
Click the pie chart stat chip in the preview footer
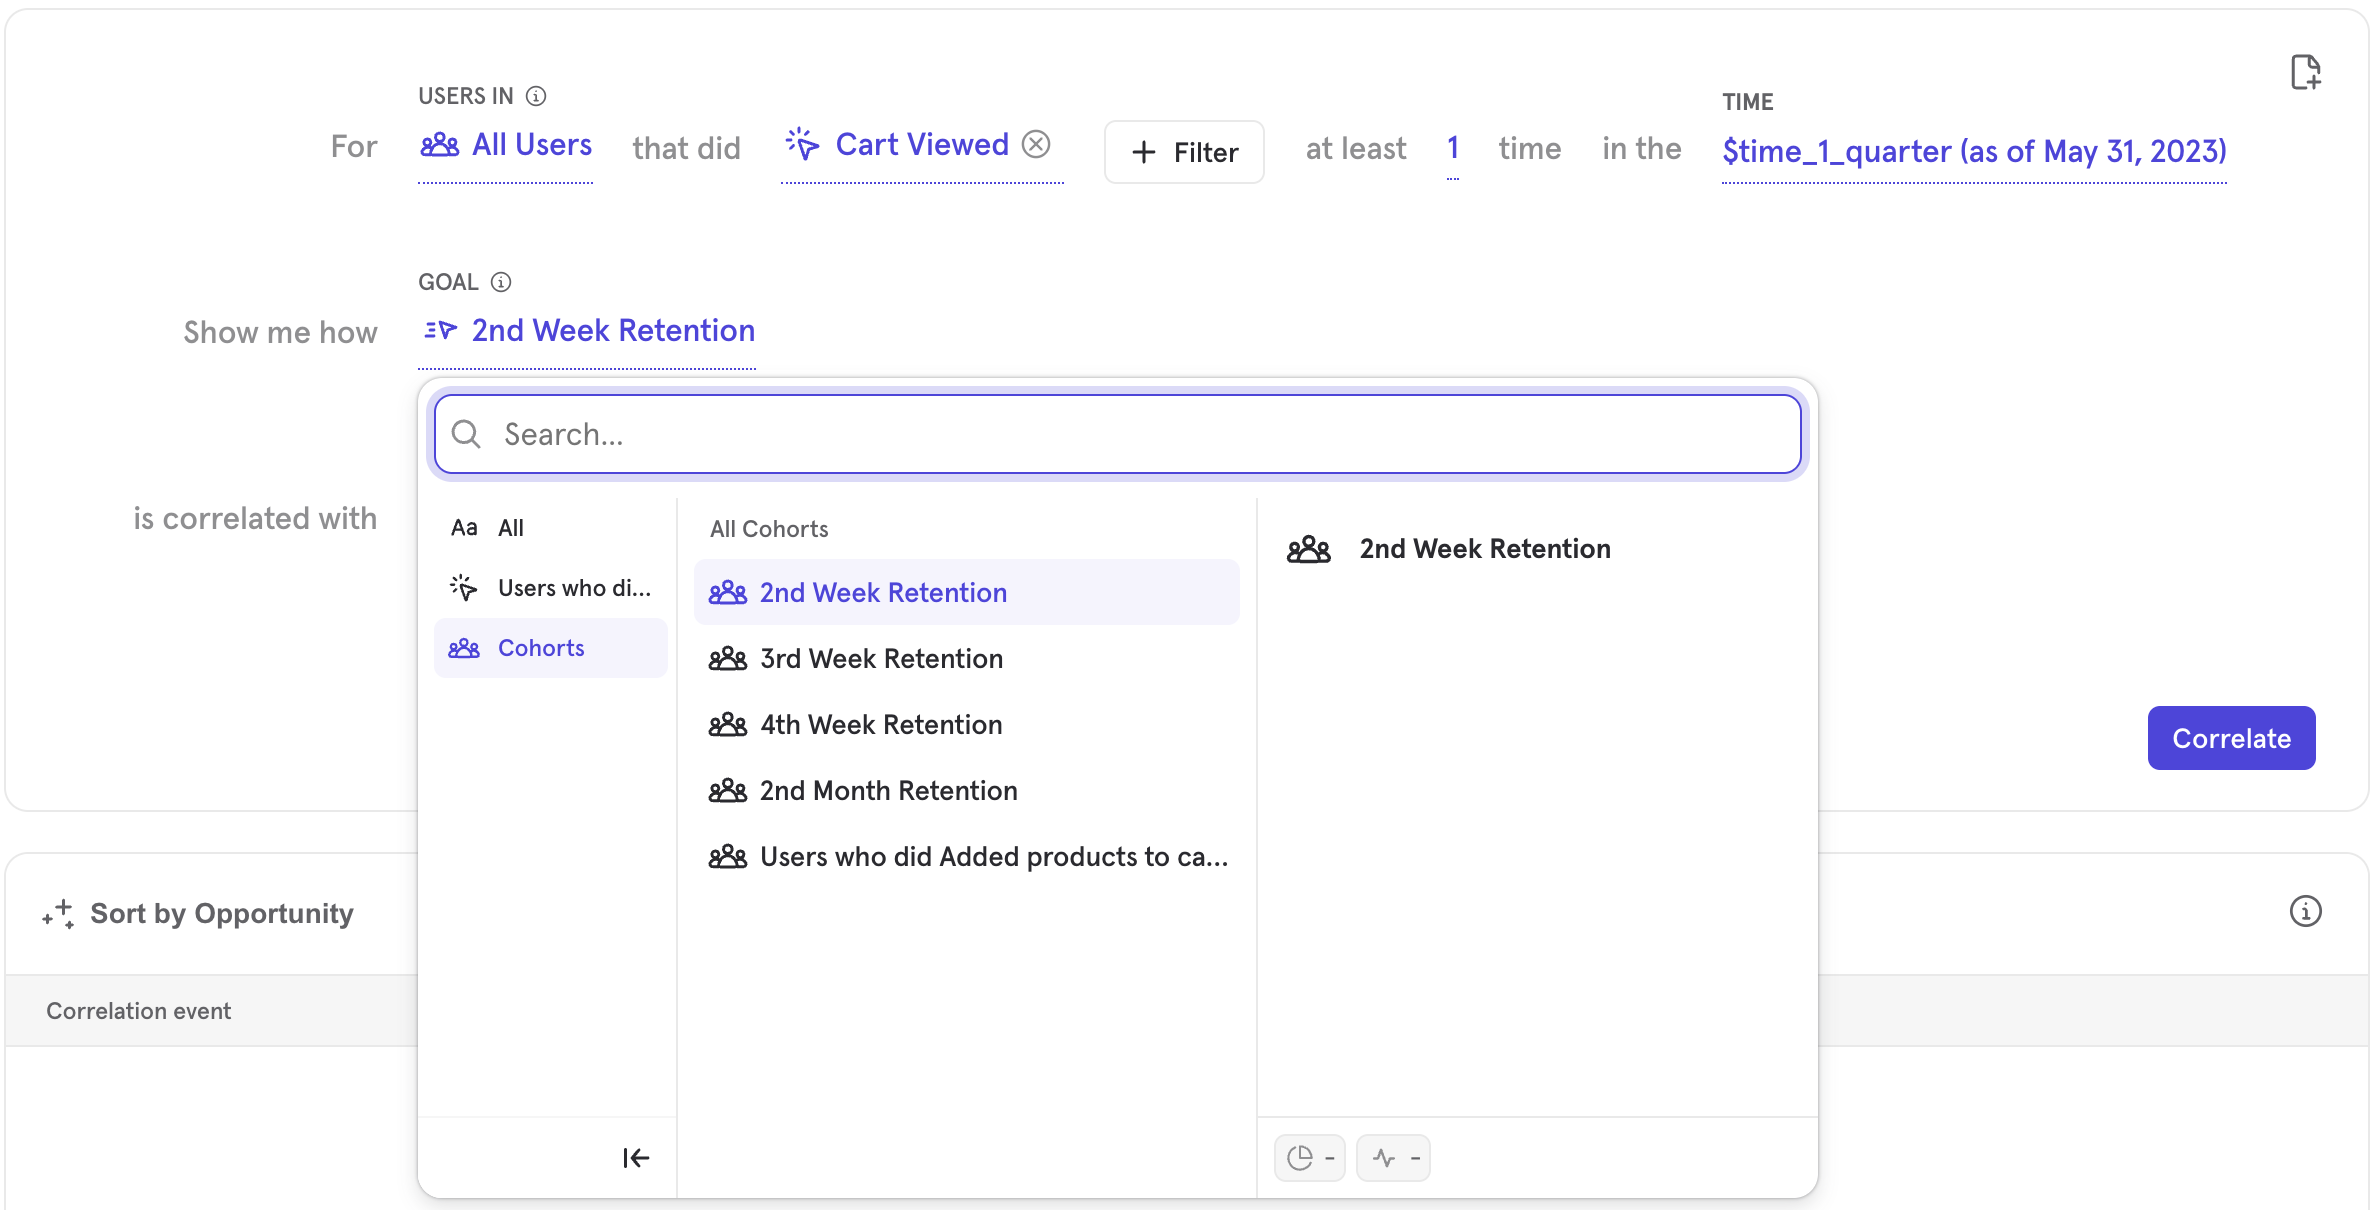pyautogui.click(x=1310, y=1158)
